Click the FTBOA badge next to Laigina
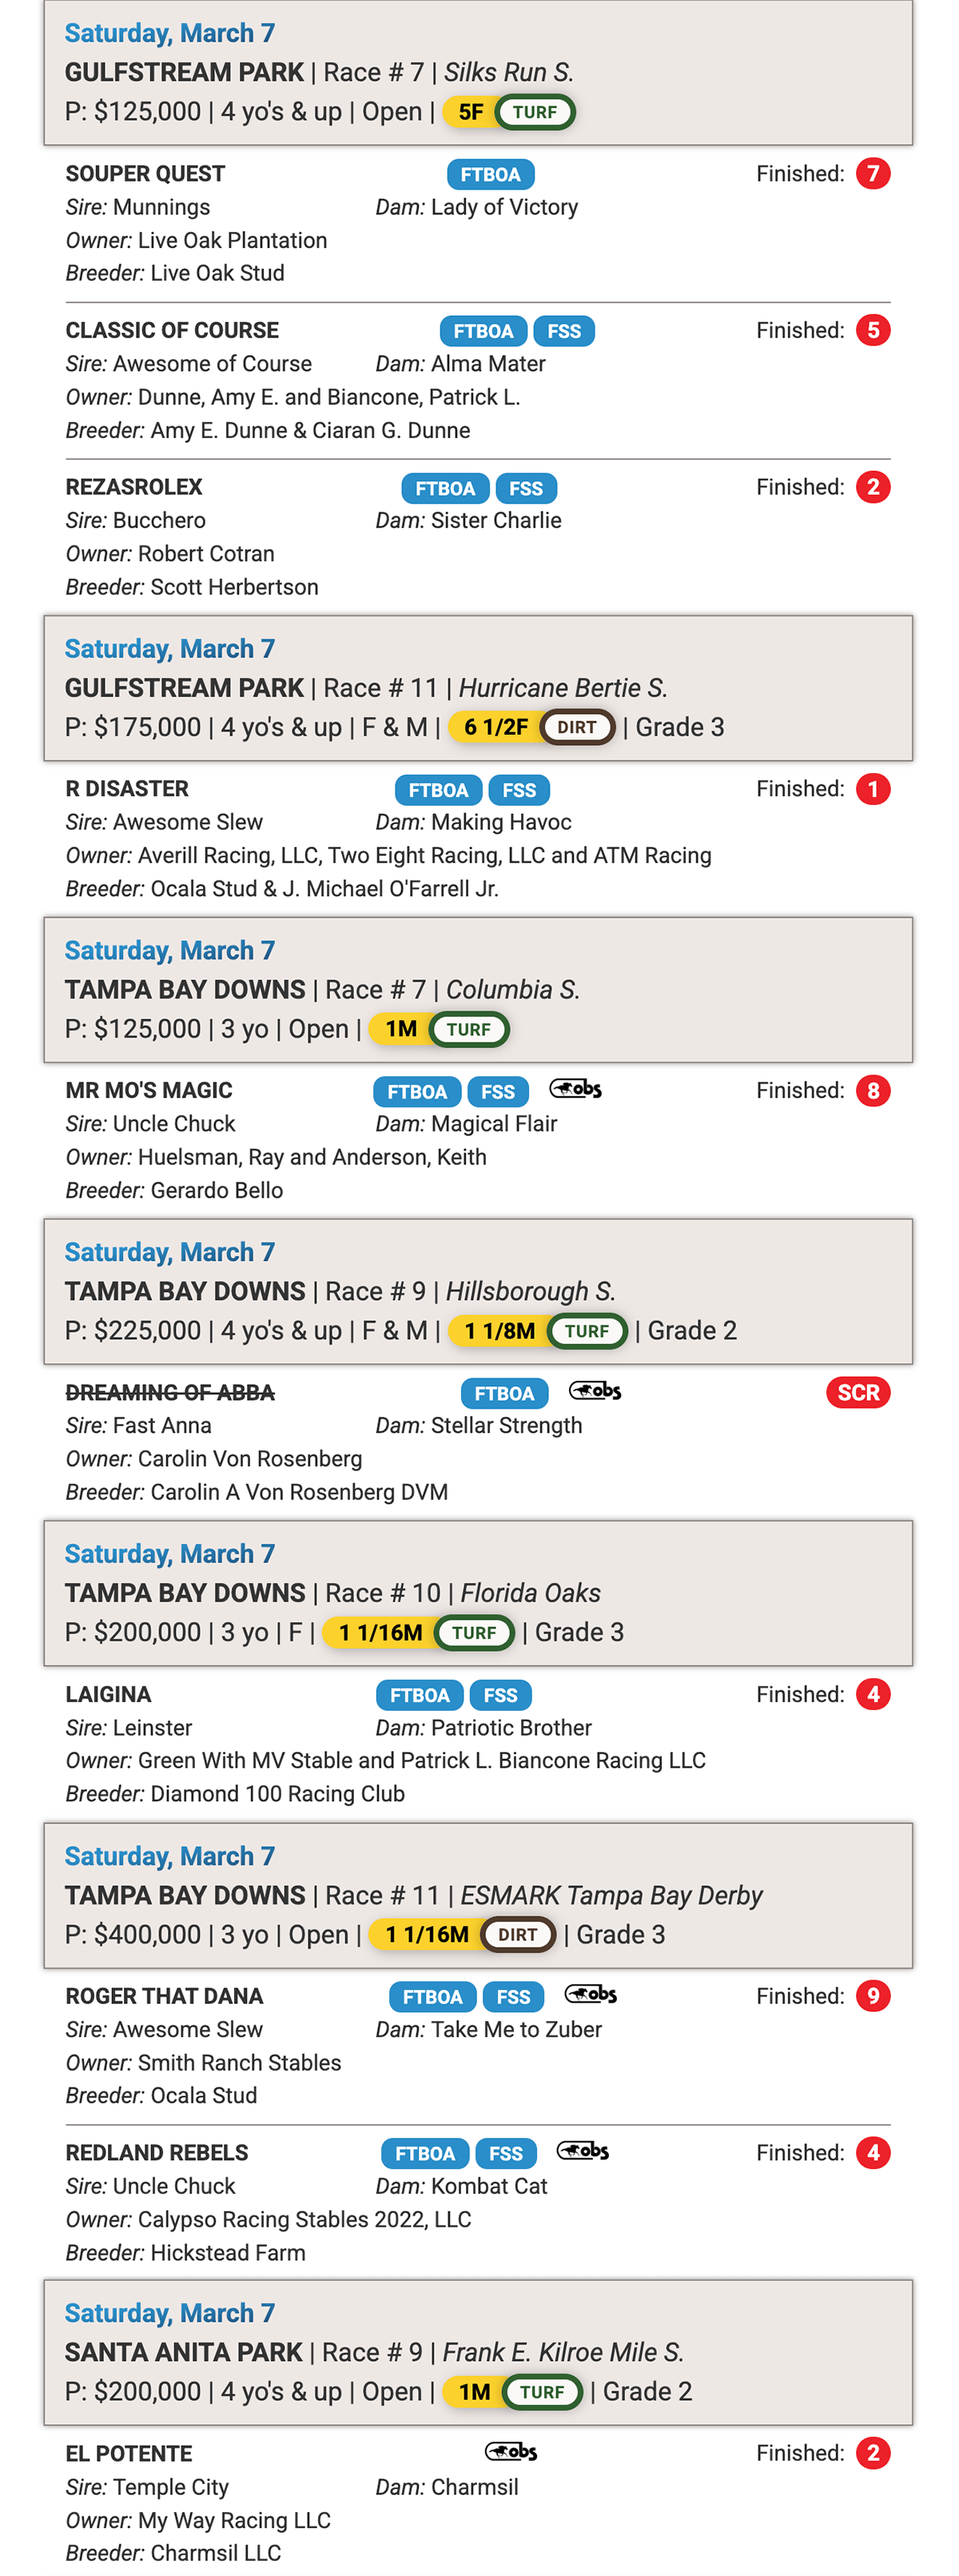This screenshot has height=2576, width=959. (x=419, y=1695)
